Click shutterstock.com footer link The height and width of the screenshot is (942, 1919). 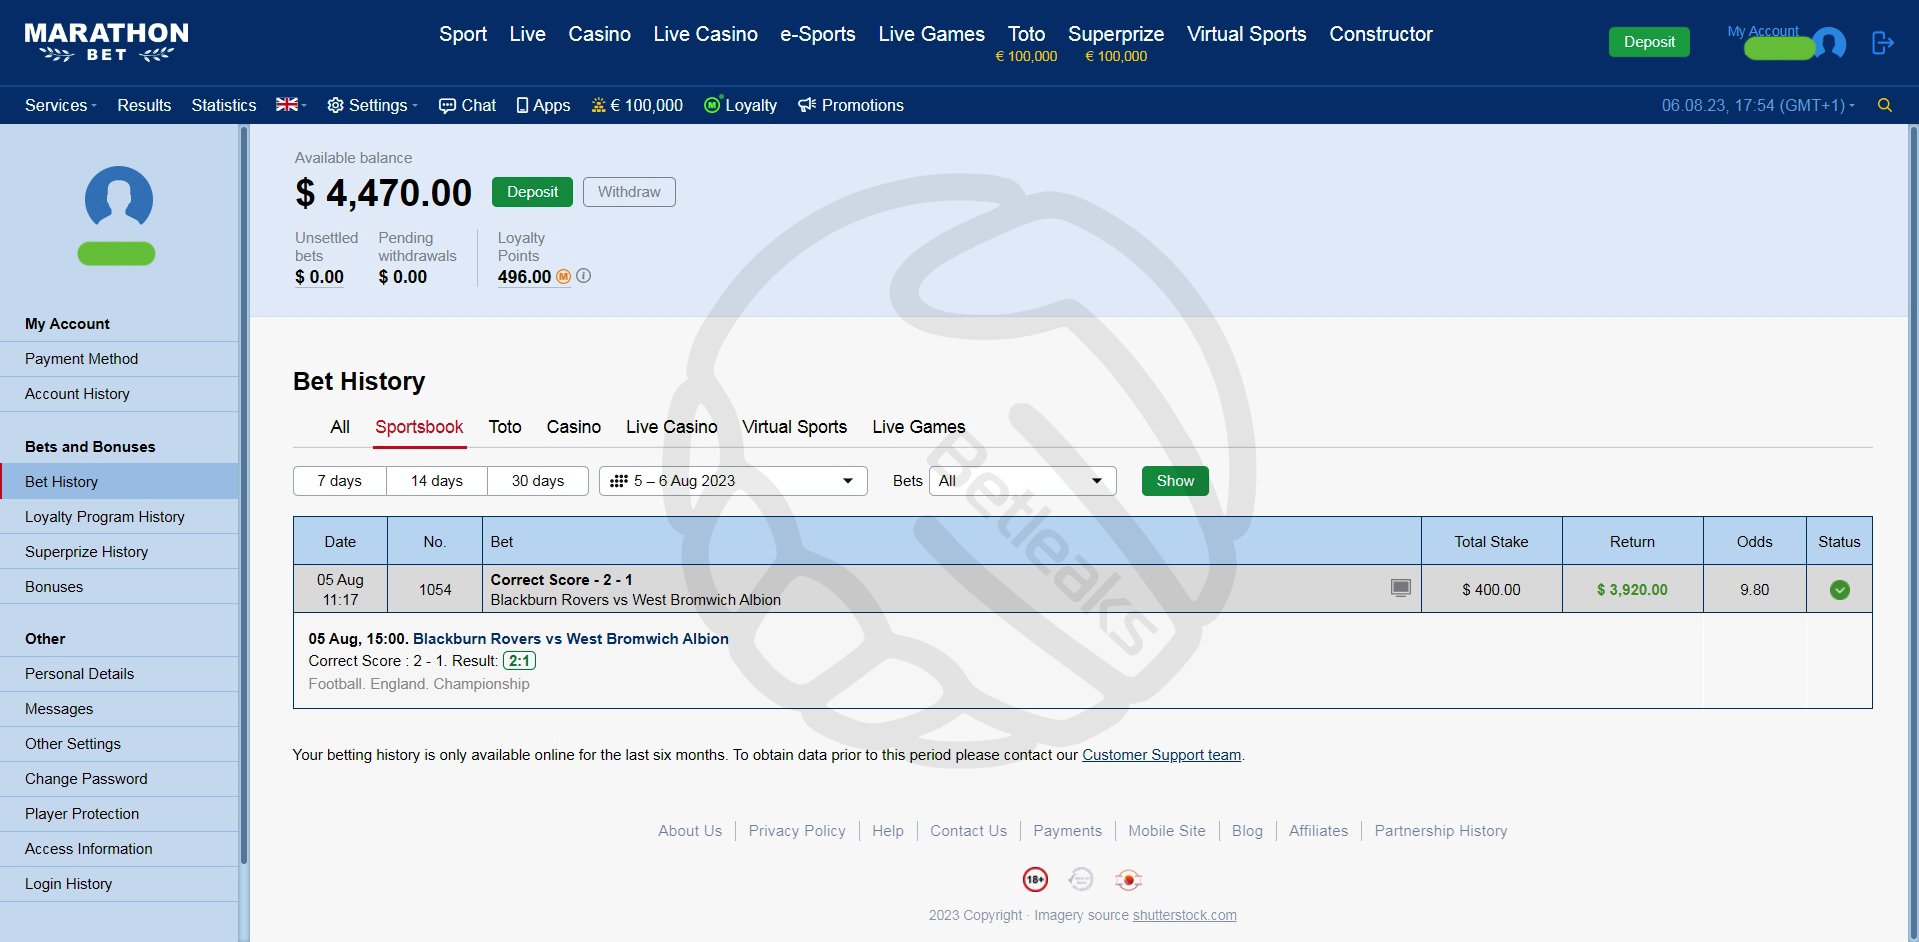[1184, 915]
